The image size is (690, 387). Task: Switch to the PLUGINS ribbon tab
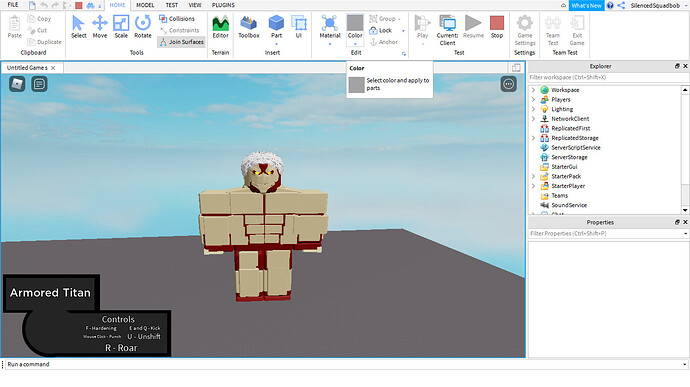223,5
